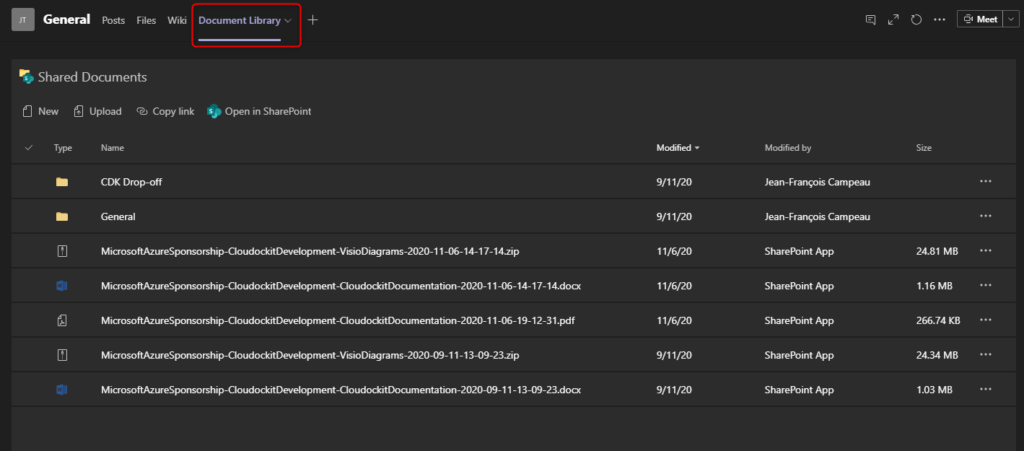Viewport: 1024px width, 451px height.
Task: Open actions menu for 24.81 MB zip file
Action: click(x=985, y=251)
